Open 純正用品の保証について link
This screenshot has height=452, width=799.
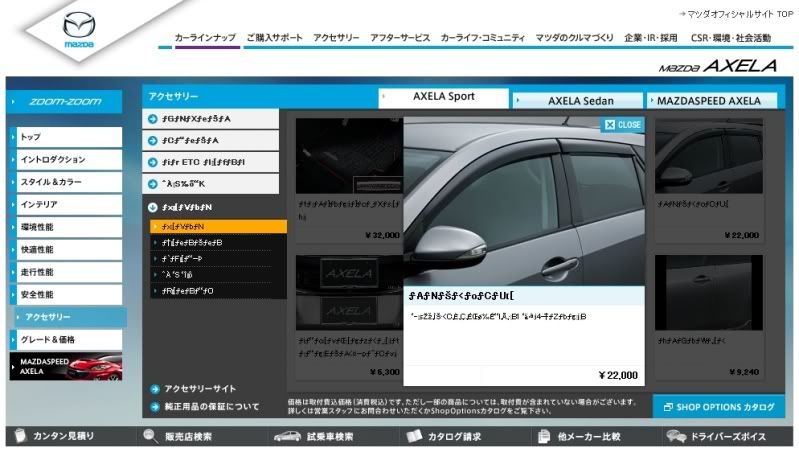tap(211, 407)
